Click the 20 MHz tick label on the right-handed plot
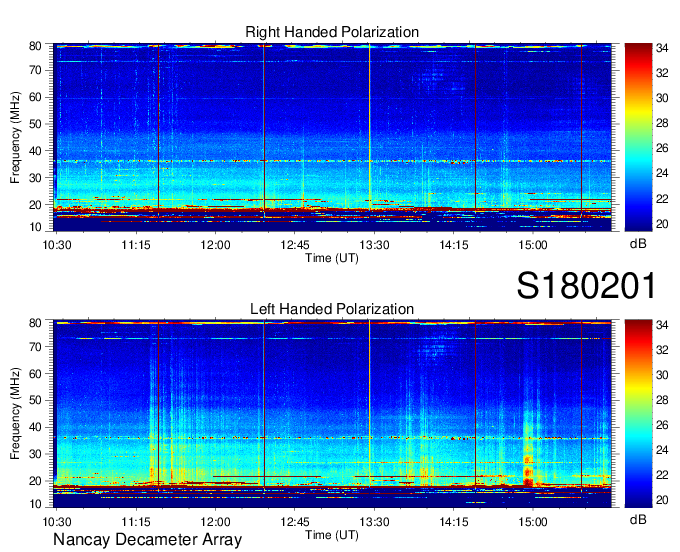The image size is (680, 552). tap(35, 205)
